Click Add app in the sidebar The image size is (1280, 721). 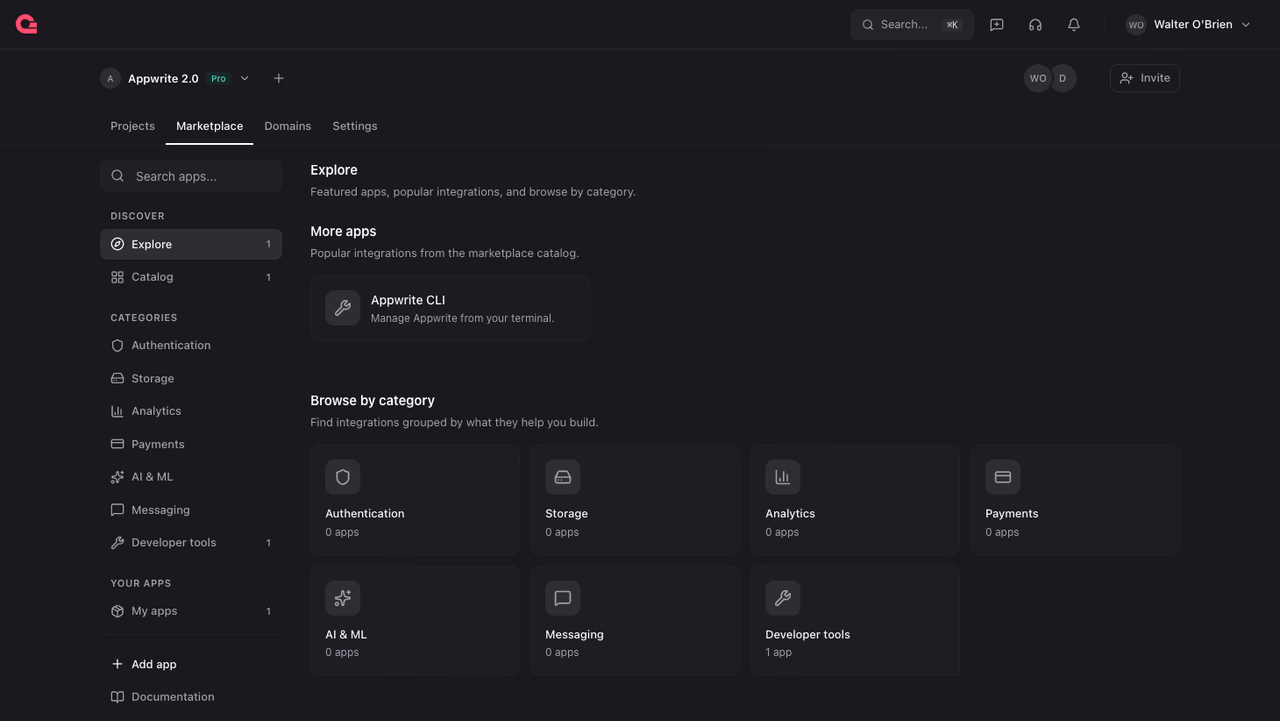pos(191,664)
